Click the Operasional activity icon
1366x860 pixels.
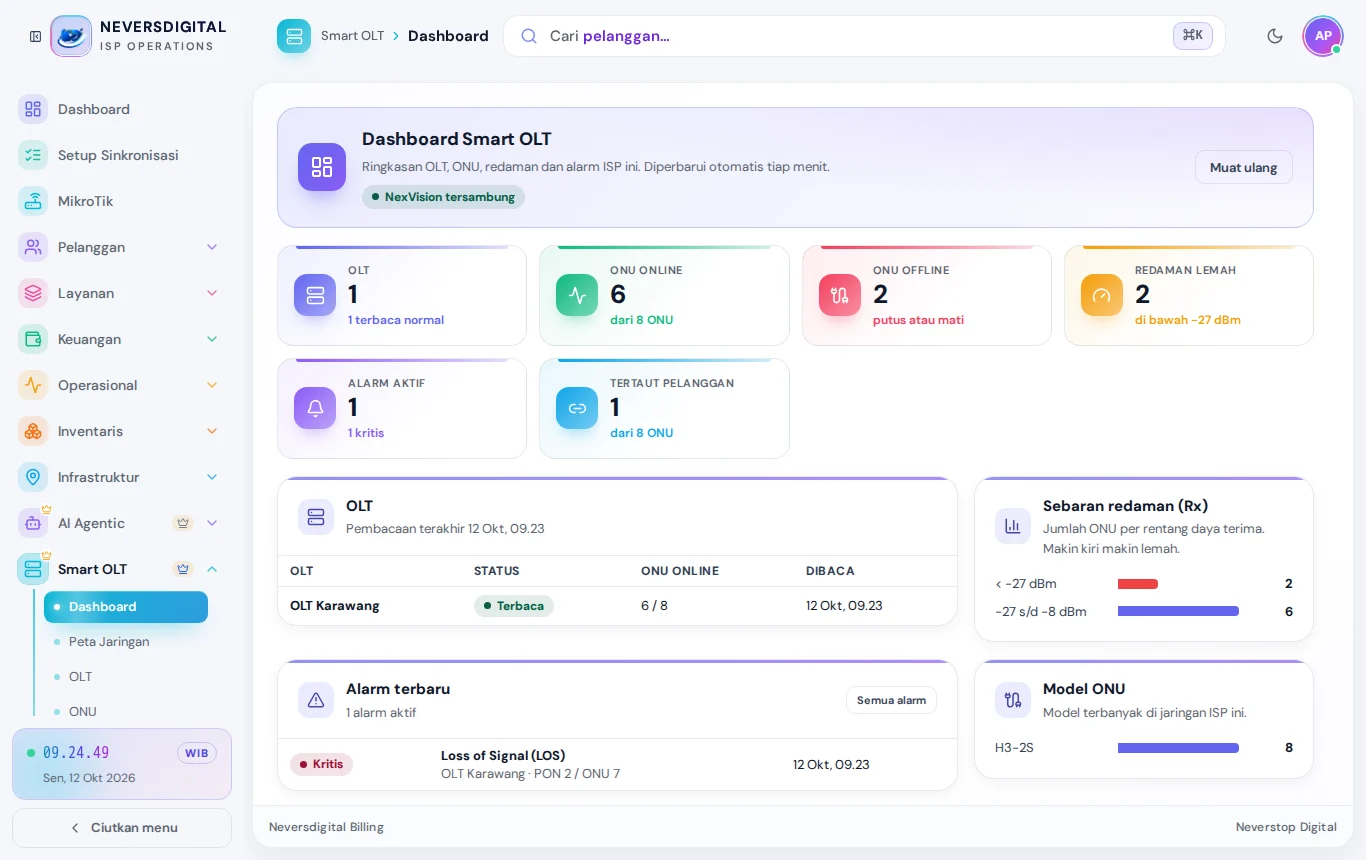coord(33,385)
